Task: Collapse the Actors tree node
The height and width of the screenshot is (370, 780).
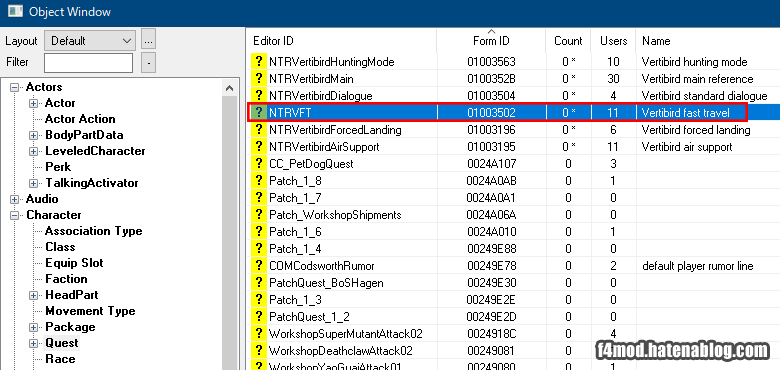Action: tap(15, 88)
